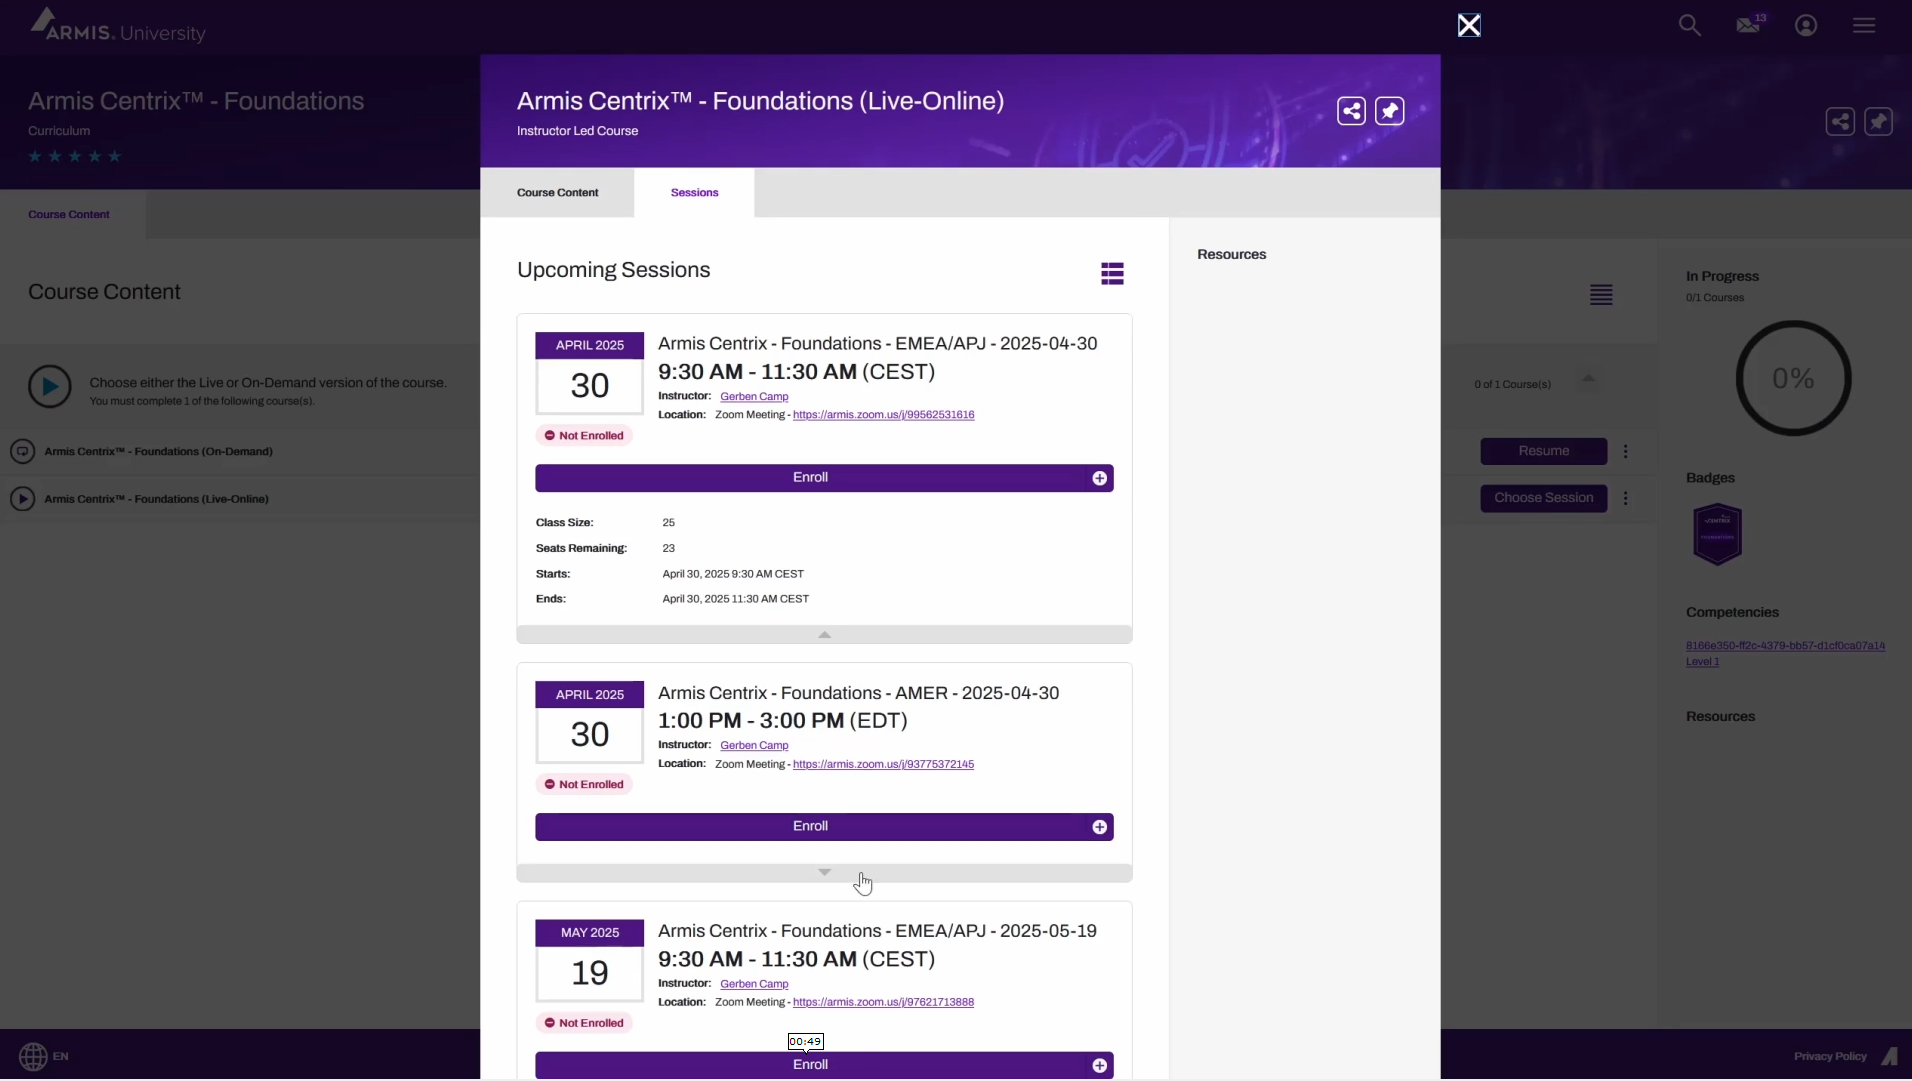The image size is (1912, 1081).
Task: Click May 19 date tile
Action: point(590,960)
